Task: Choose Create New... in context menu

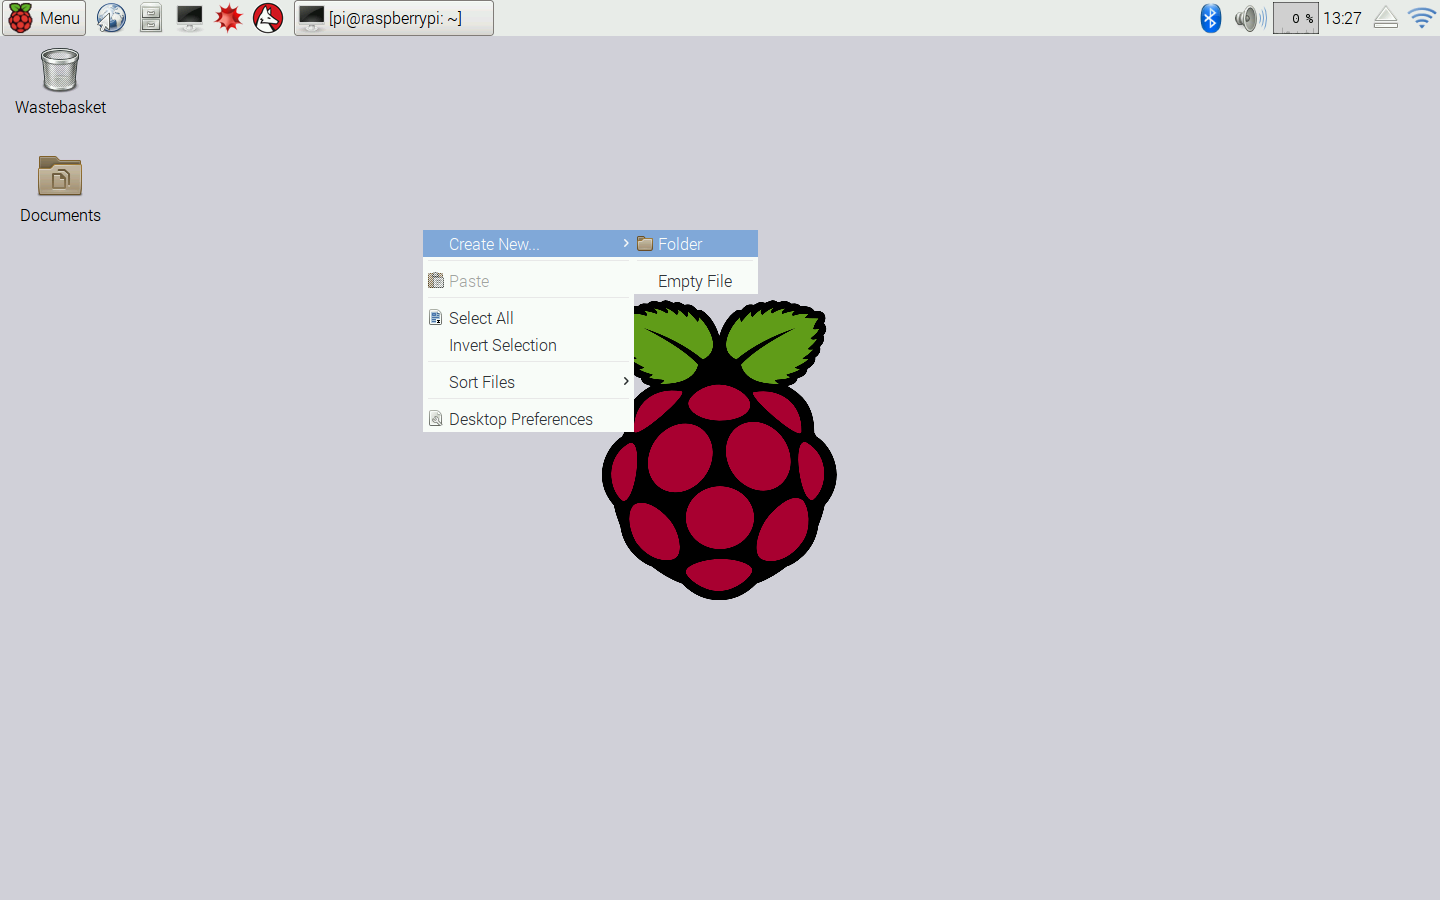Action: click(528, 244)
